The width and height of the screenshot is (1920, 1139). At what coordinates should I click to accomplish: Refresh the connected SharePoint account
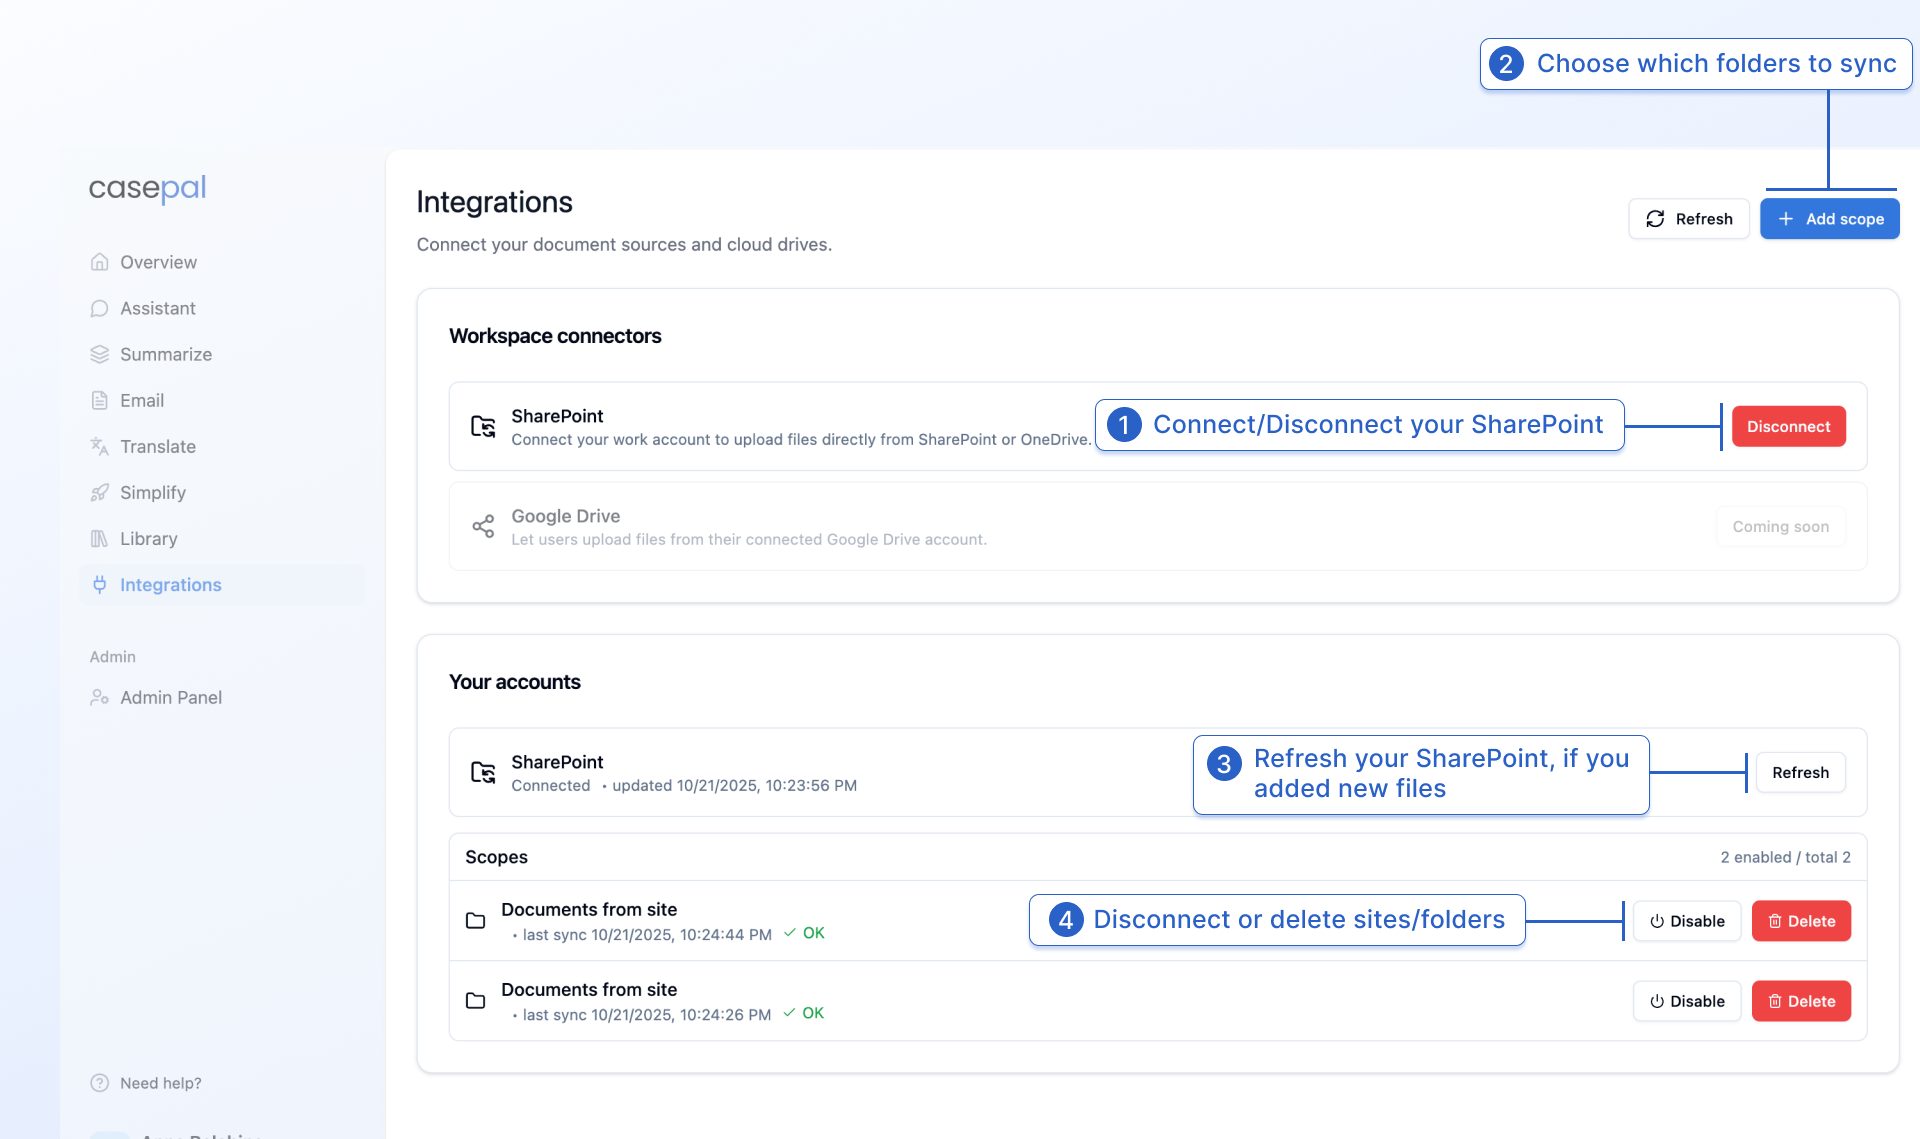point(1800,772)
